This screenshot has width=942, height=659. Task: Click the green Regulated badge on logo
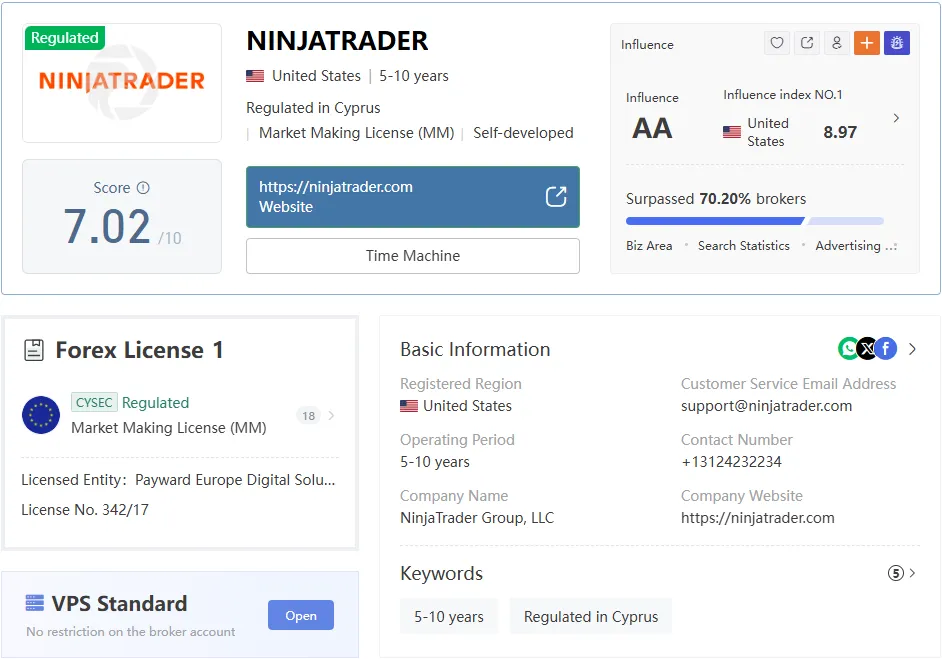tap(65, 38)
